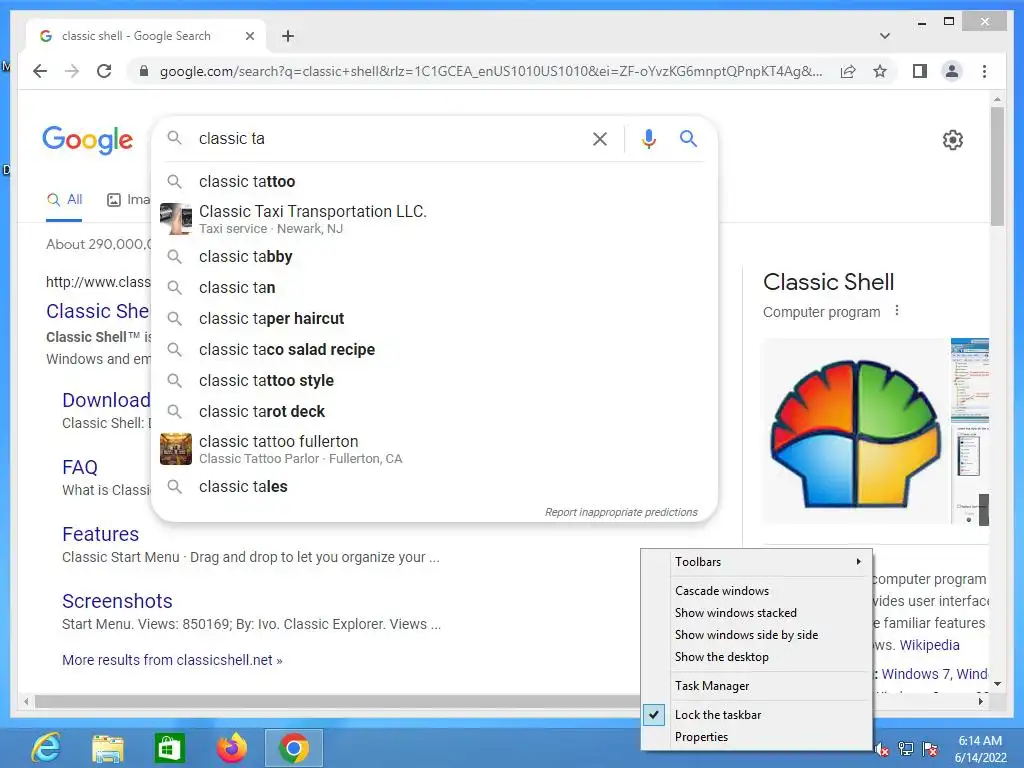Click the network icon in system tray
1024x768 pixels.
906,749
